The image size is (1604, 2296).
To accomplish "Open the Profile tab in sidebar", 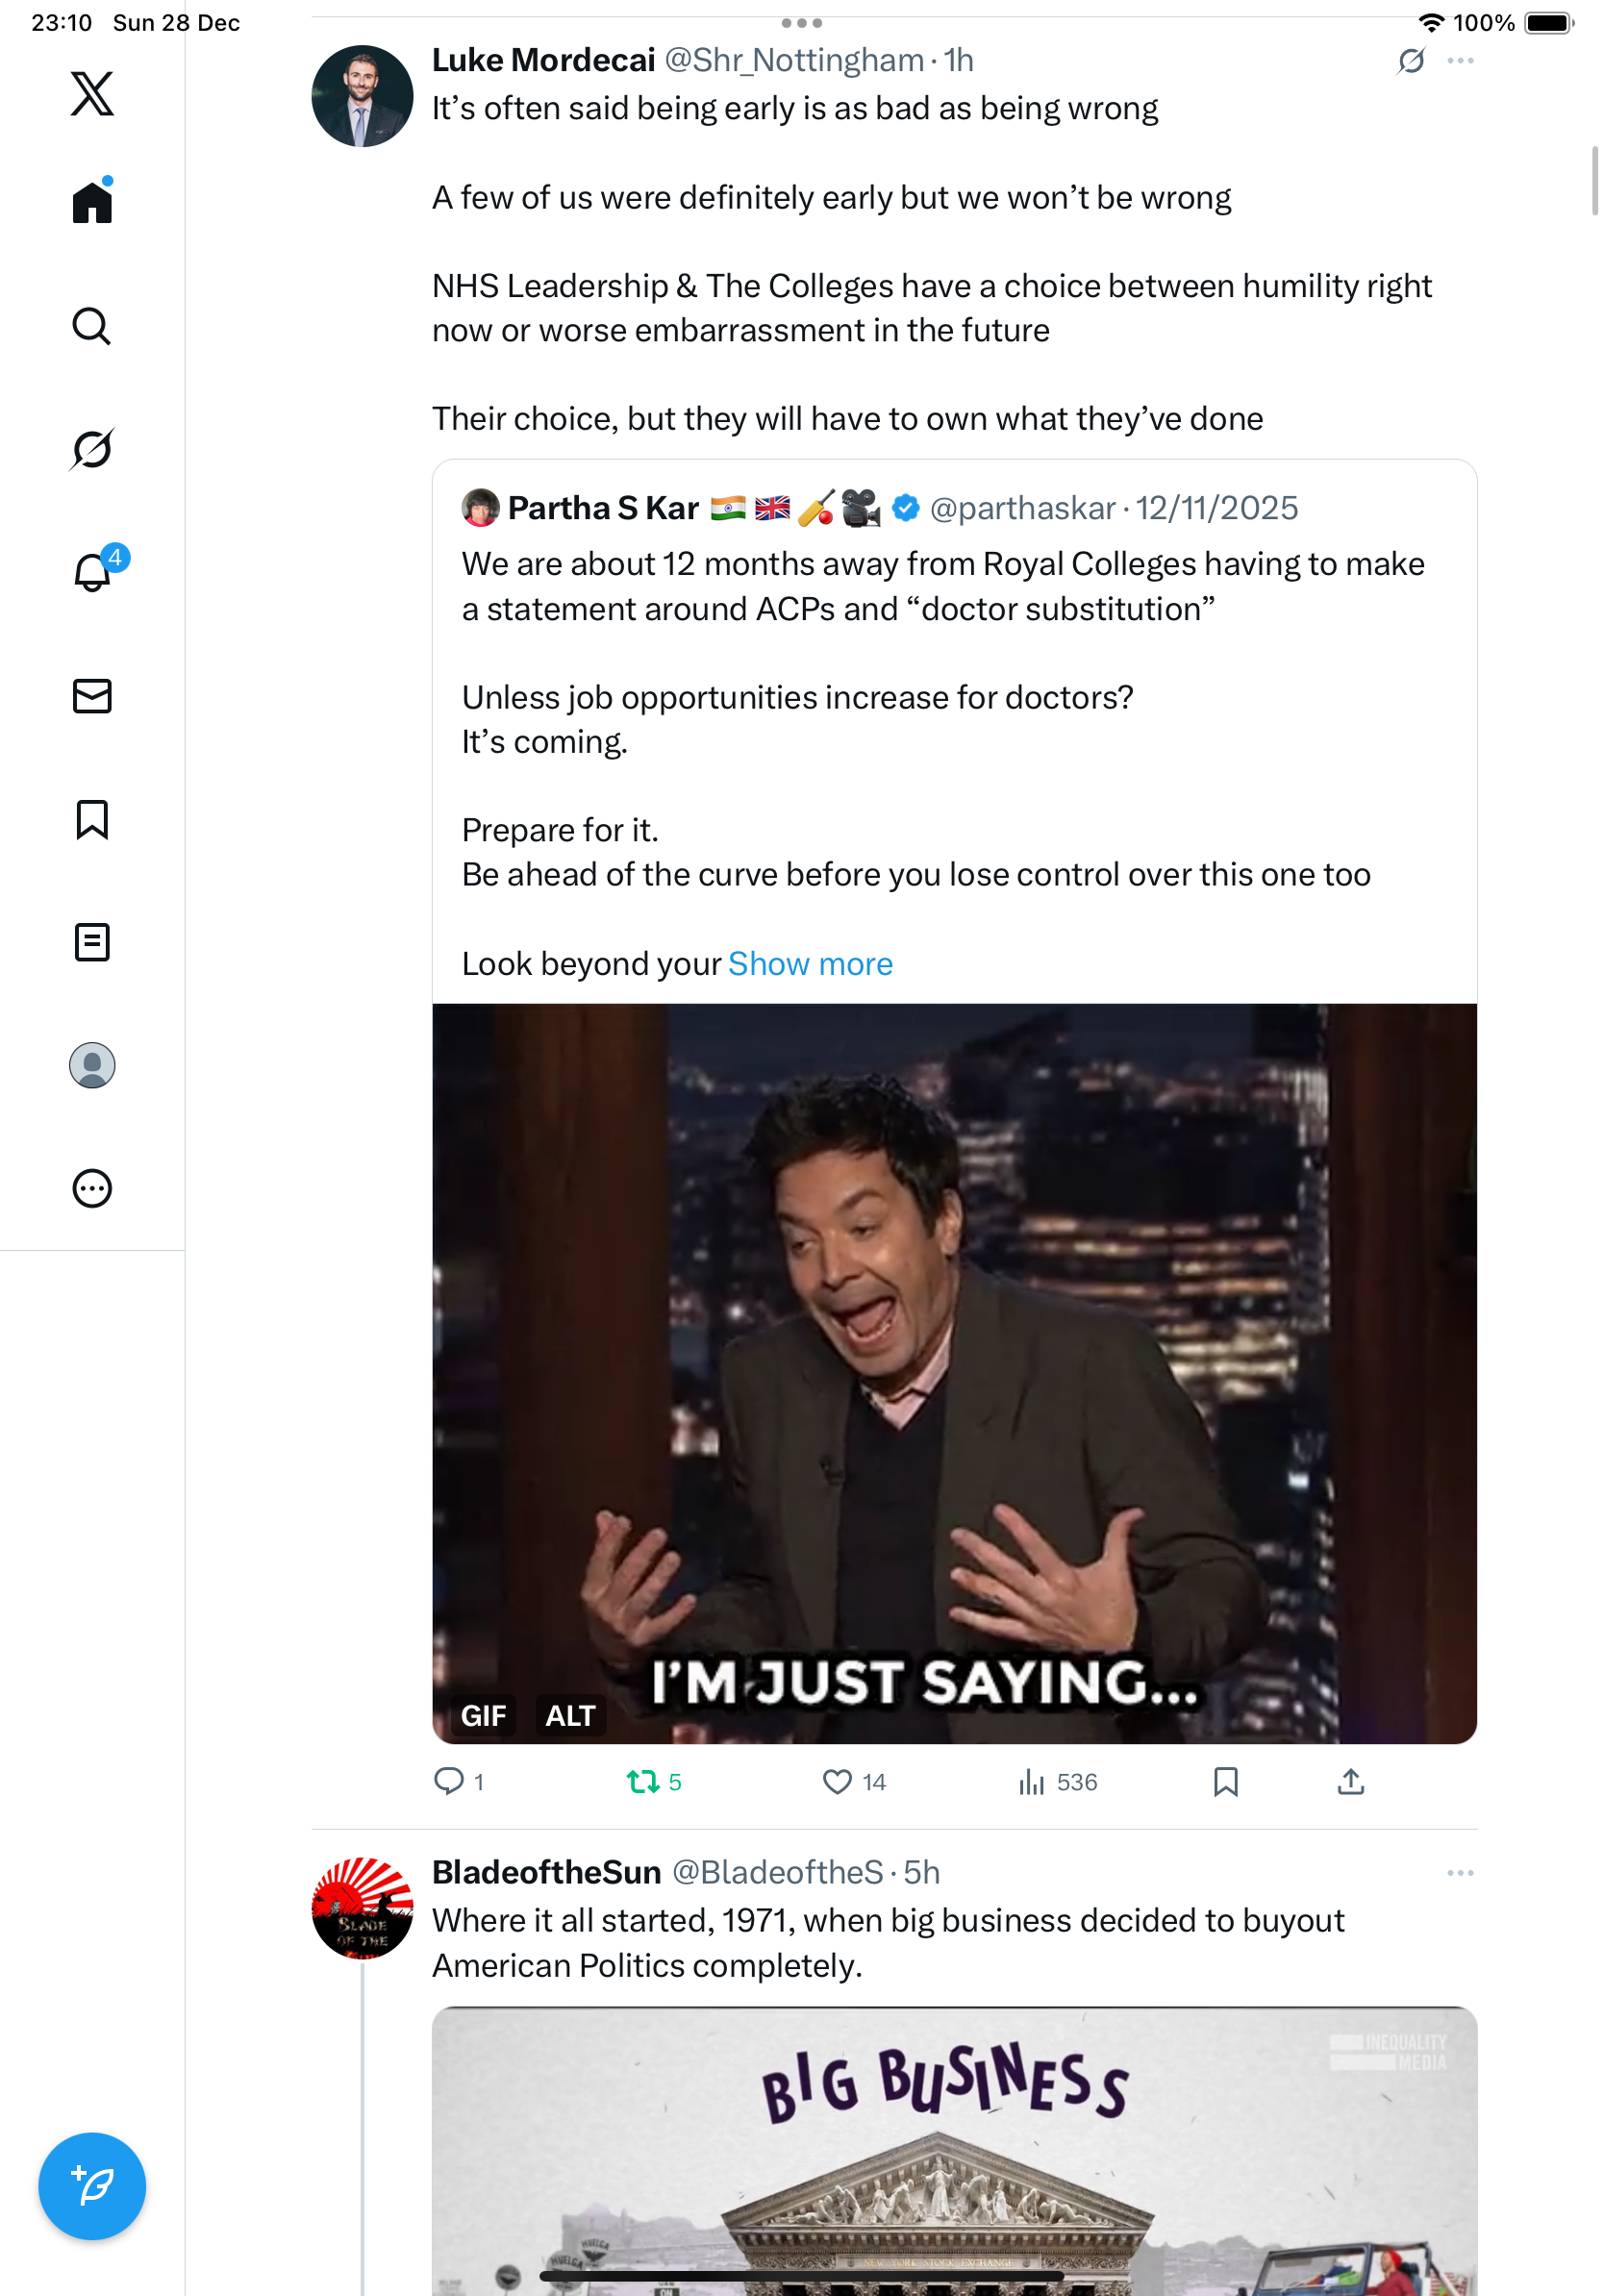I will [92, 1065].
